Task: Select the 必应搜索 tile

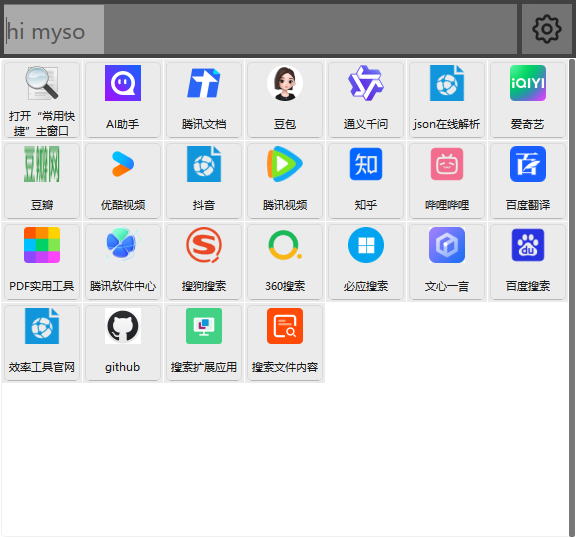Action: 366,262
